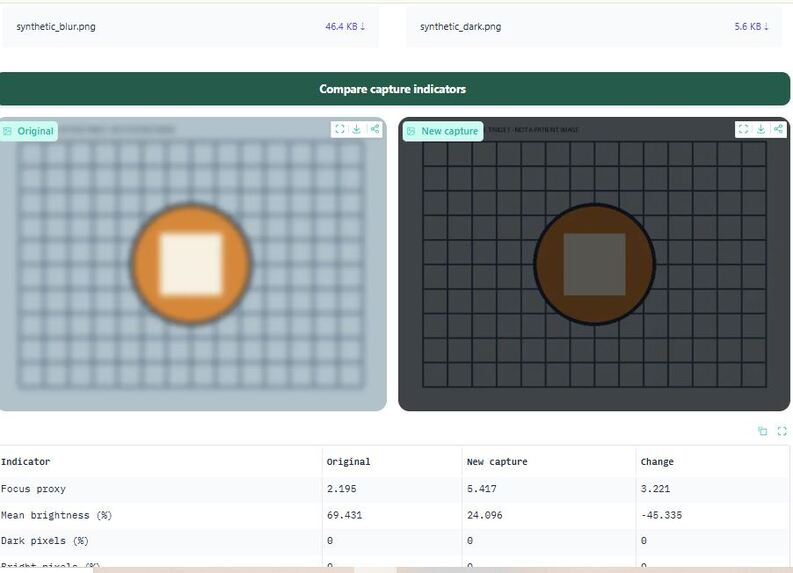Sort by the Change column header
793x573 pixels.
(x=657, y=462)
